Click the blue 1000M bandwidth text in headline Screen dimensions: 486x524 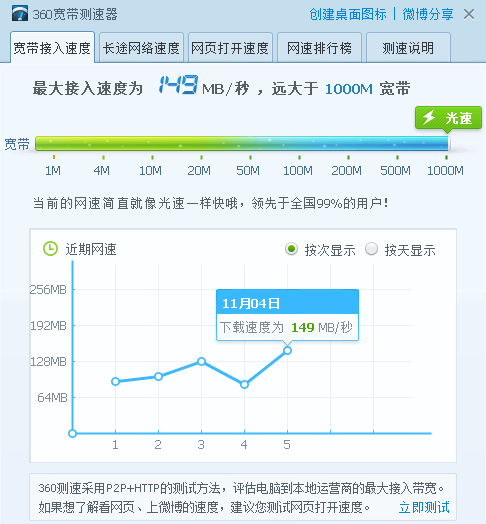(349, 89)
